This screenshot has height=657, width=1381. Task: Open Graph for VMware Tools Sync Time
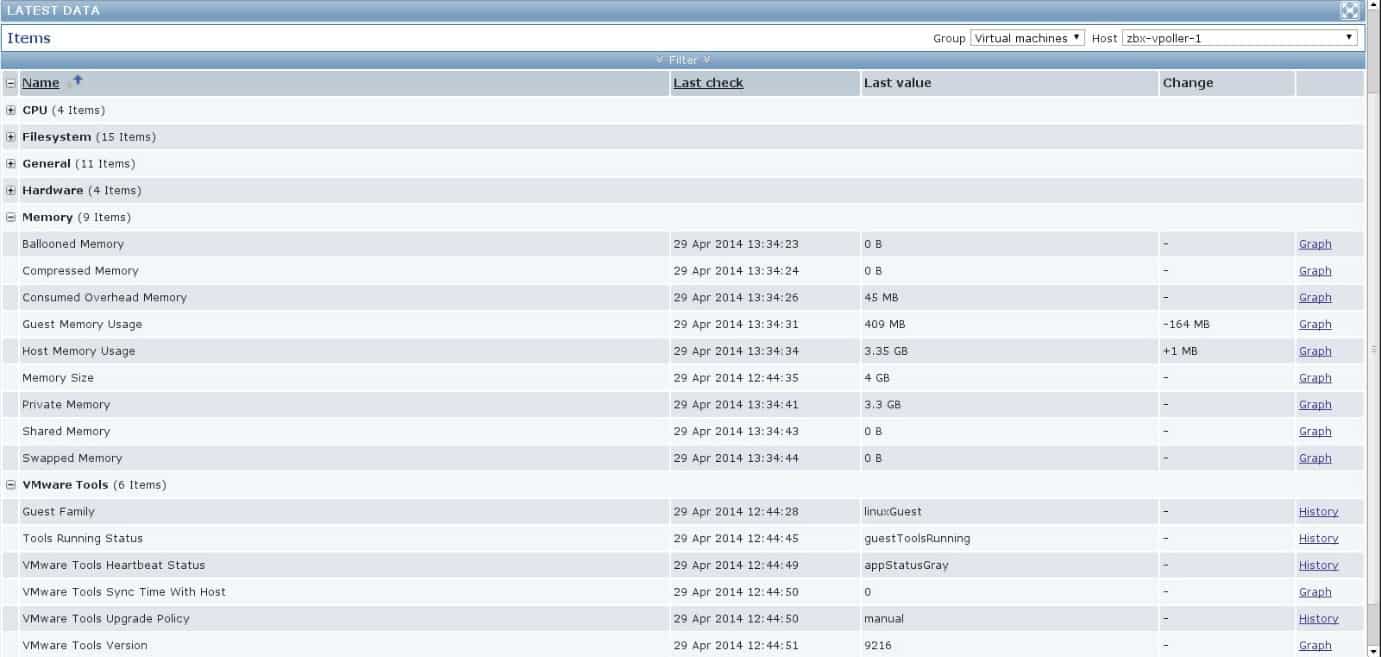(x=1315, y=592)
